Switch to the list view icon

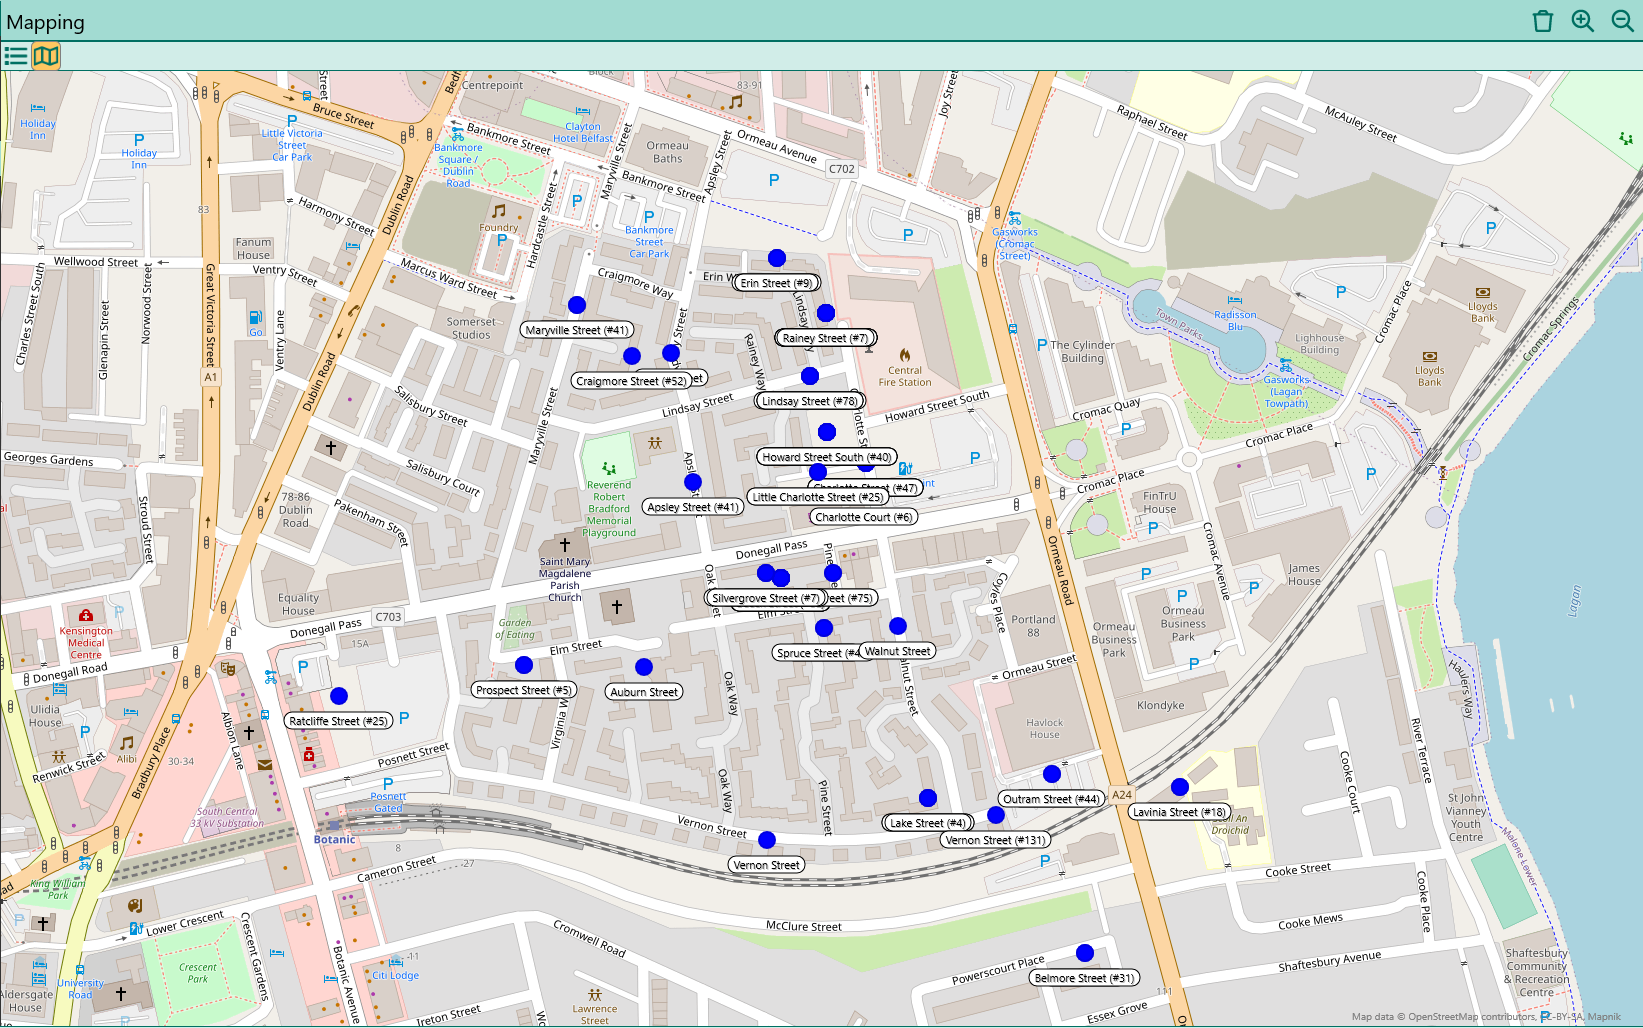coord(16,56)
